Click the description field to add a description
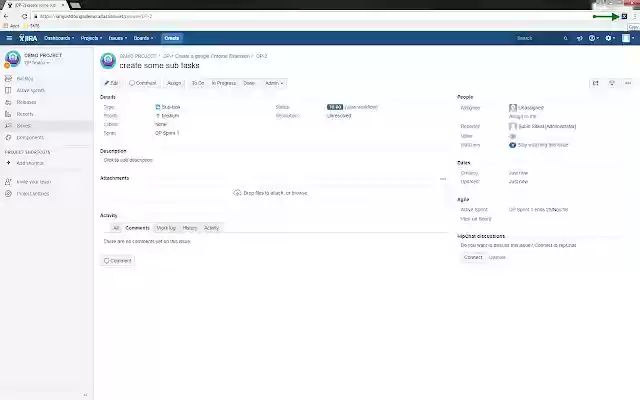The height and width of the screenshot is (400, 640). (x=128, y=160)
